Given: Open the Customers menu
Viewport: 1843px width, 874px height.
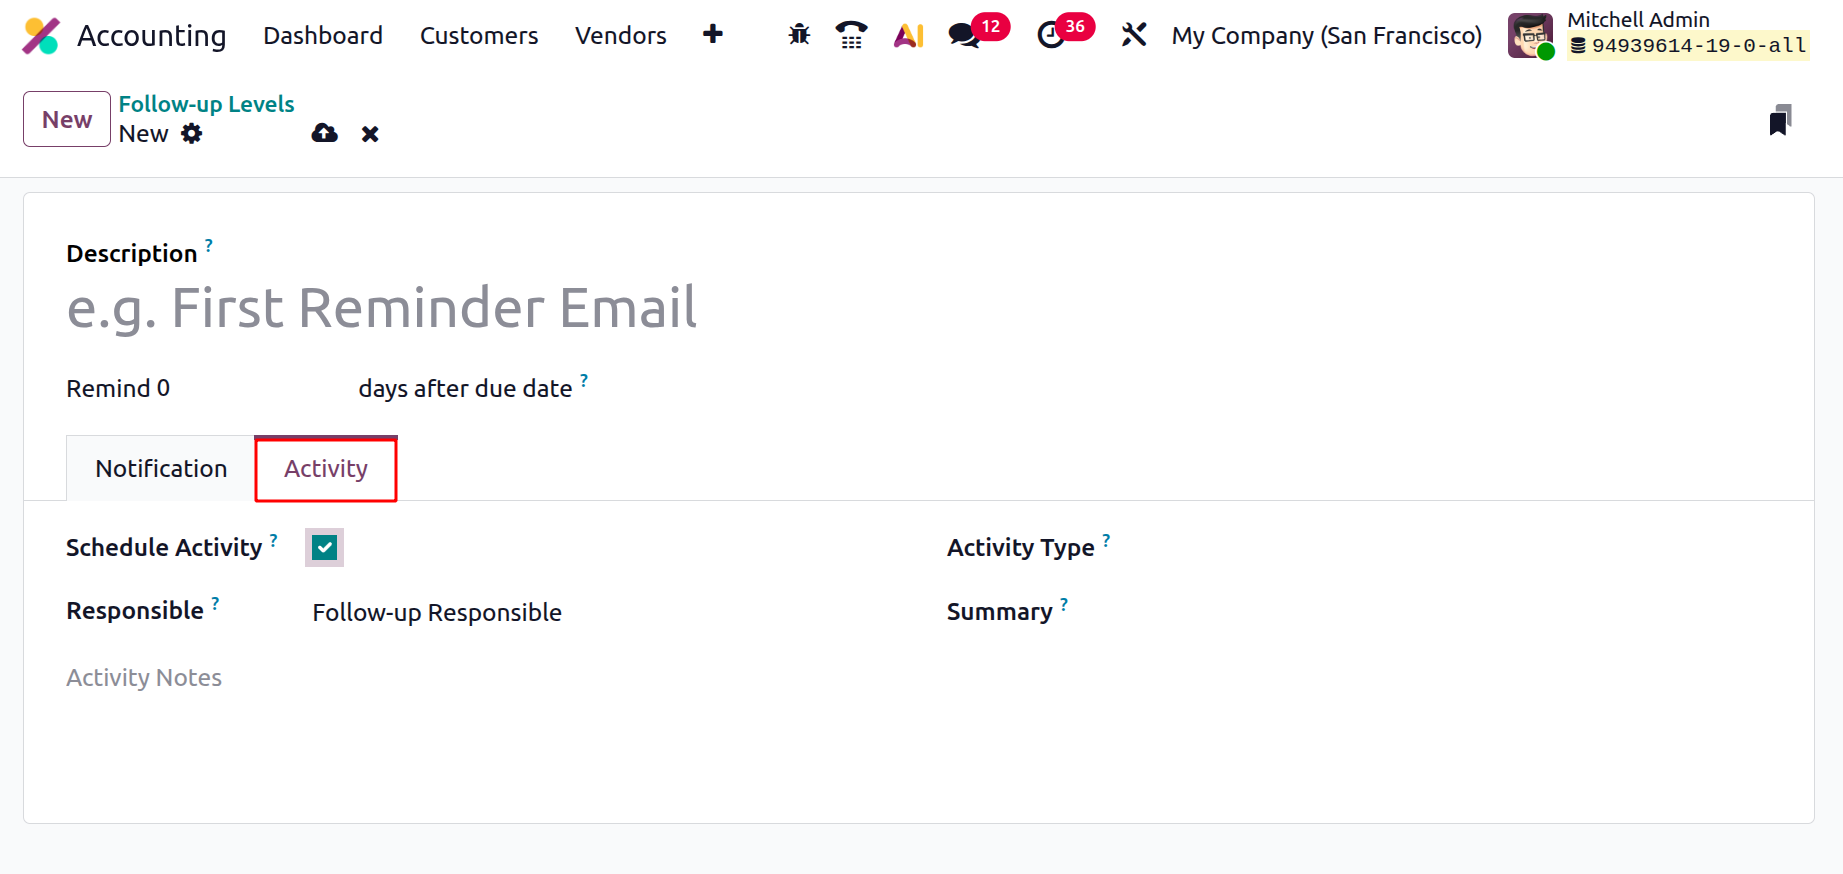Looking at the screenshot, I should pos(479,36).
